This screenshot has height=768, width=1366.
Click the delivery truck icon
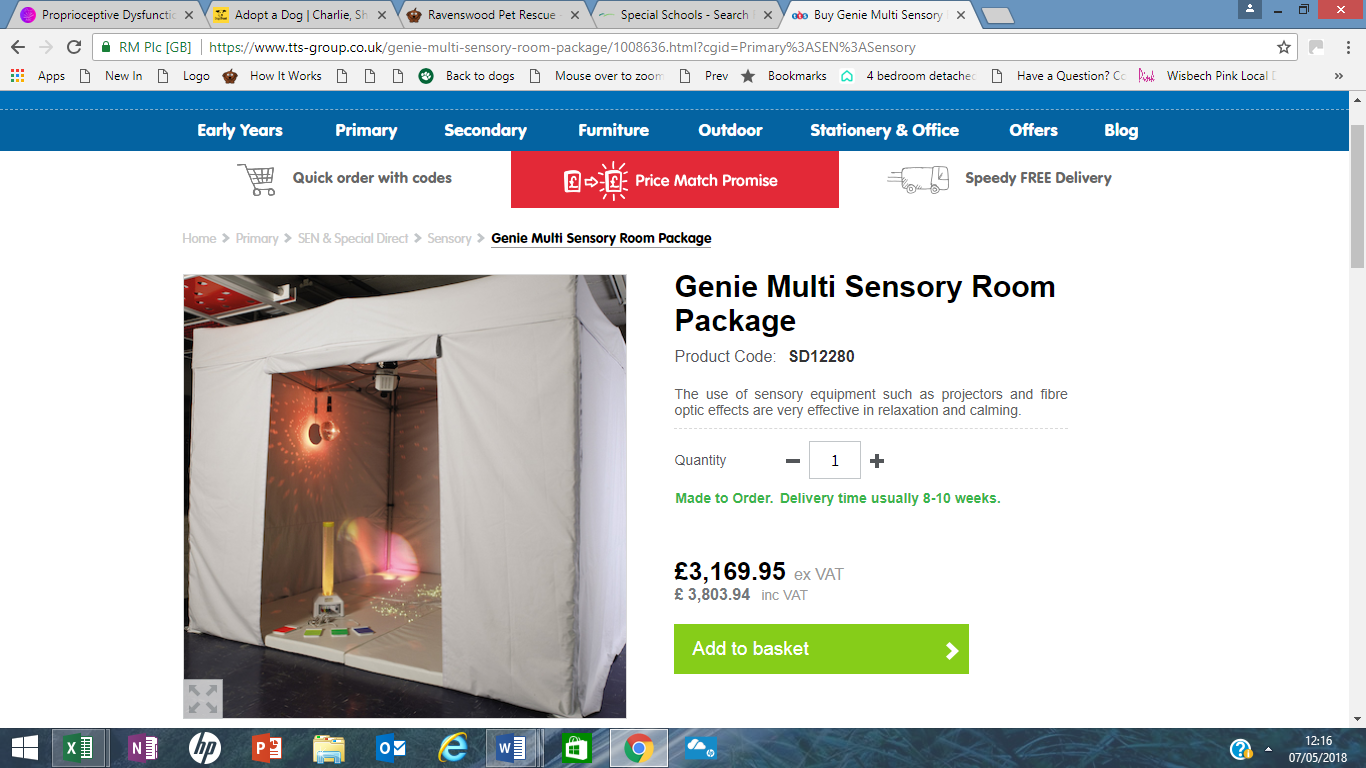tap(918, 179)
